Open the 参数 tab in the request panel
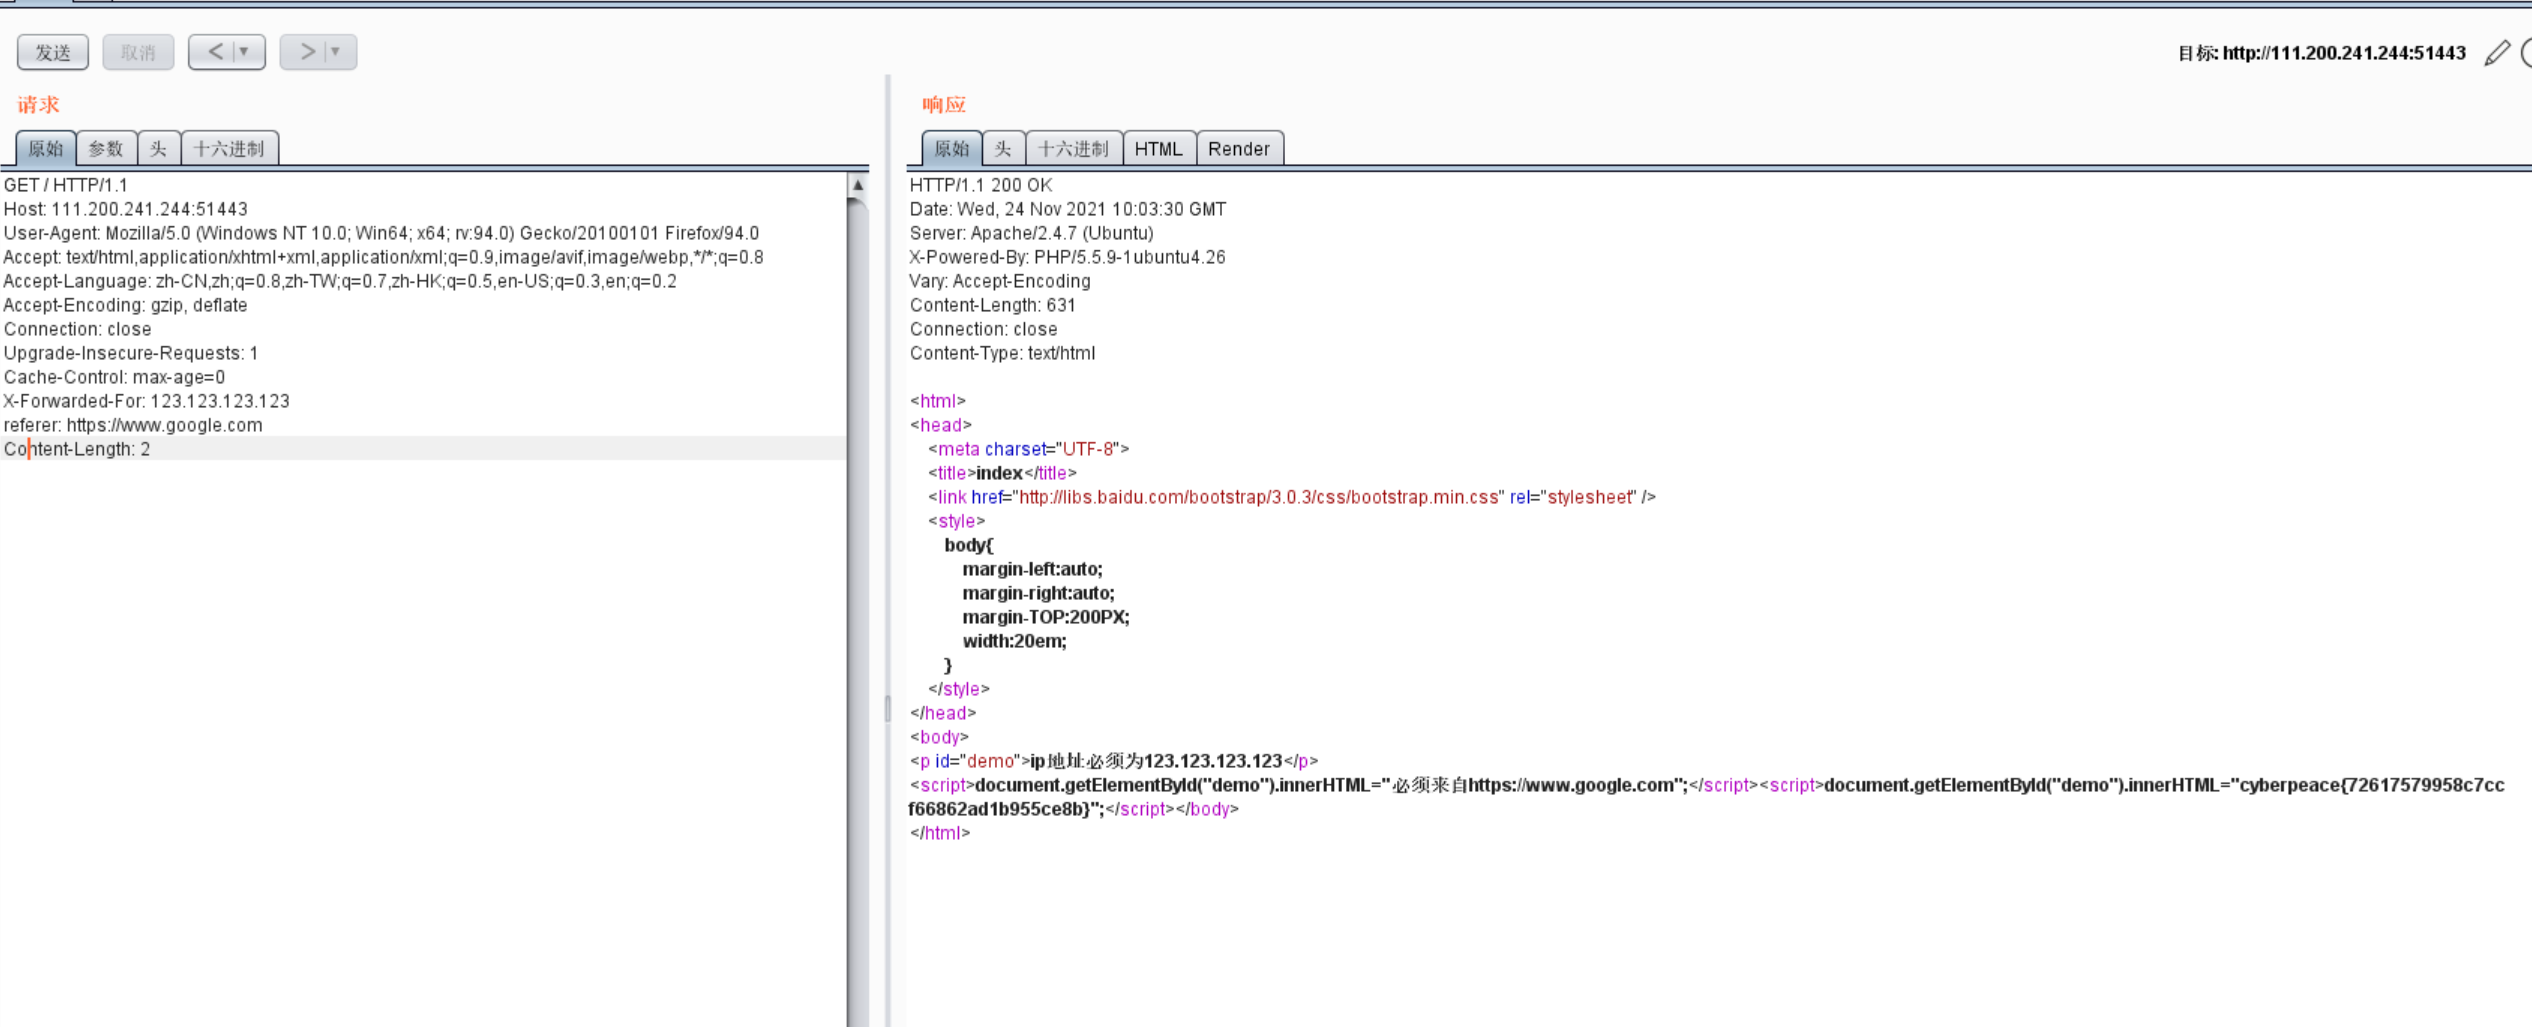The width and height of the screenshot is (2532, 1027). pos(104,148)
